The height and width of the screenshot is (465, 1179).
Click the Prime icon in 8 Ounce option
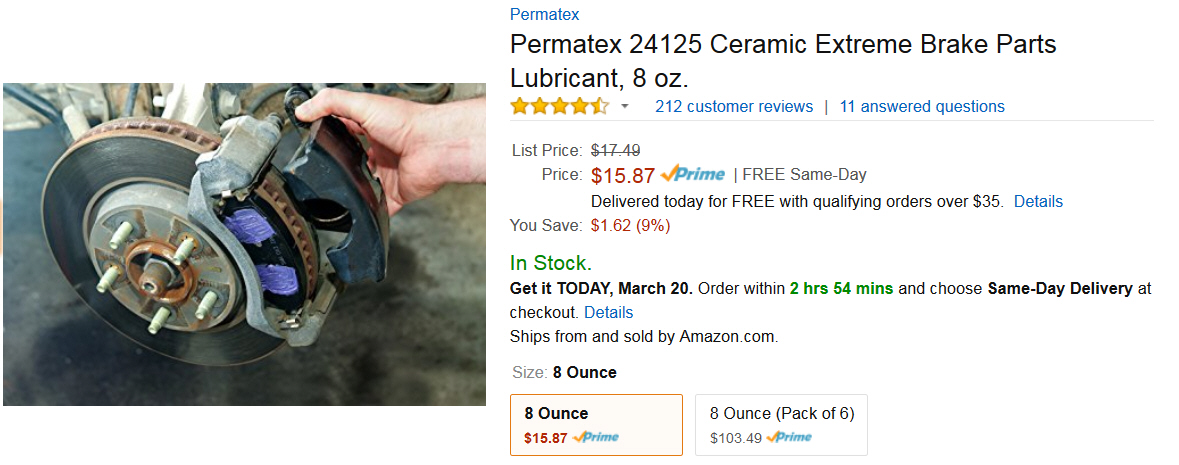(x=595, y=437)
